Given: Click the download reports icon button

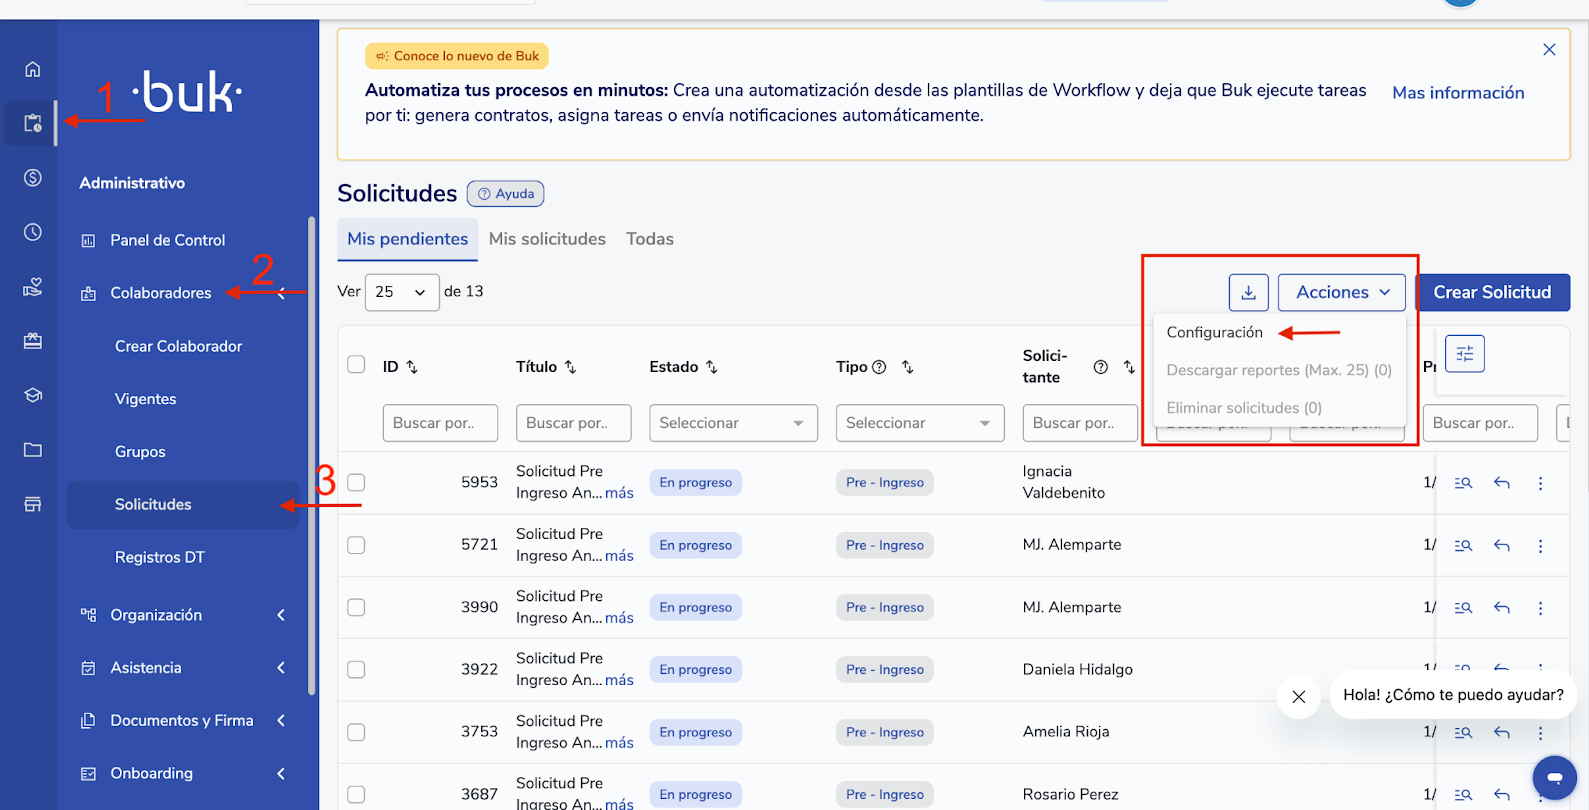Looking at the screenshot, I should click(x=1249, y=292).
